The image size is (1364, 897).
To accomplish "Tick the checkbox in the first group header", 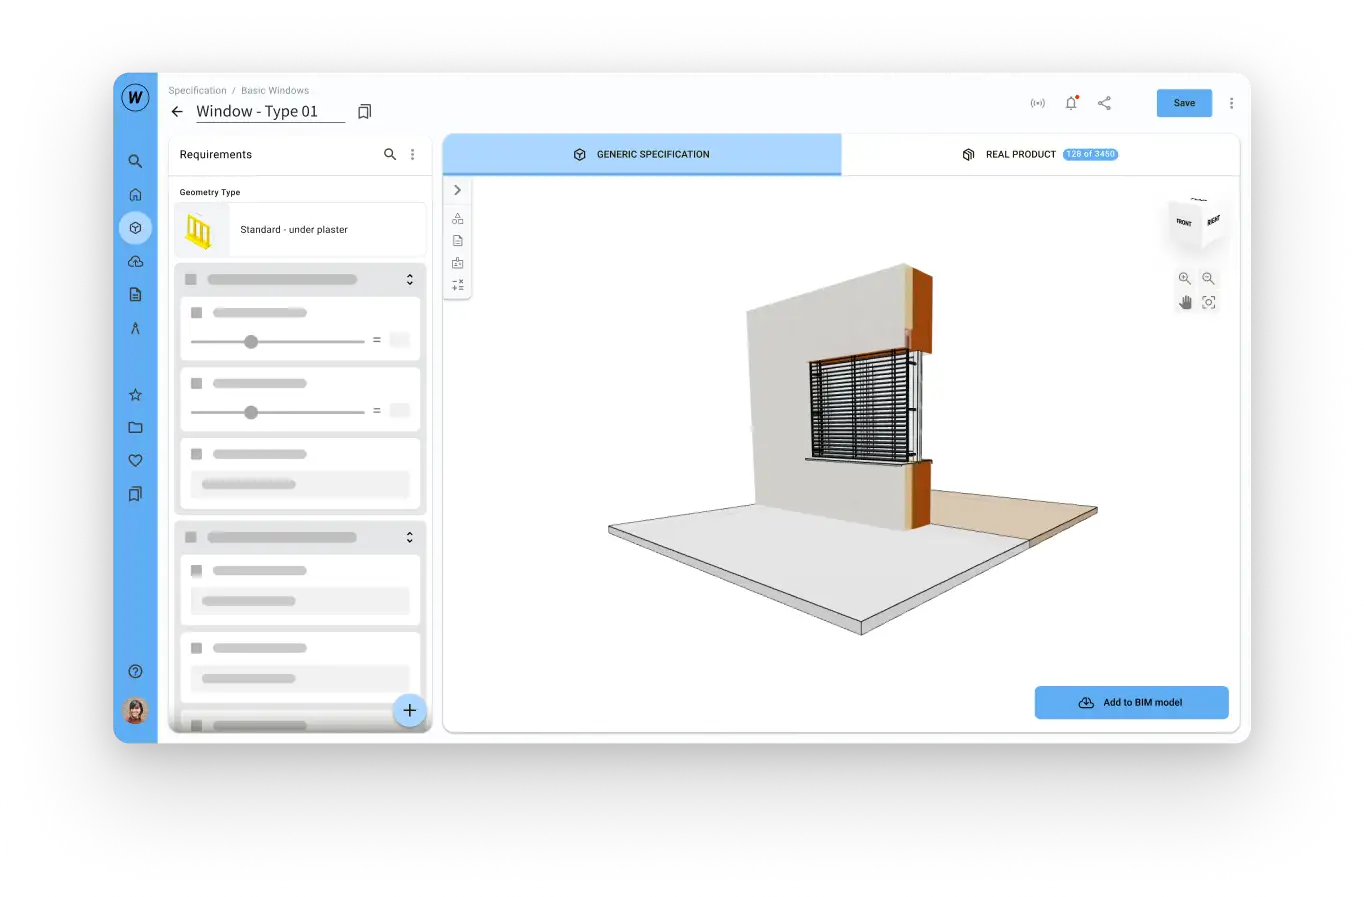I will pyautogui.click(x=191, y=280).
